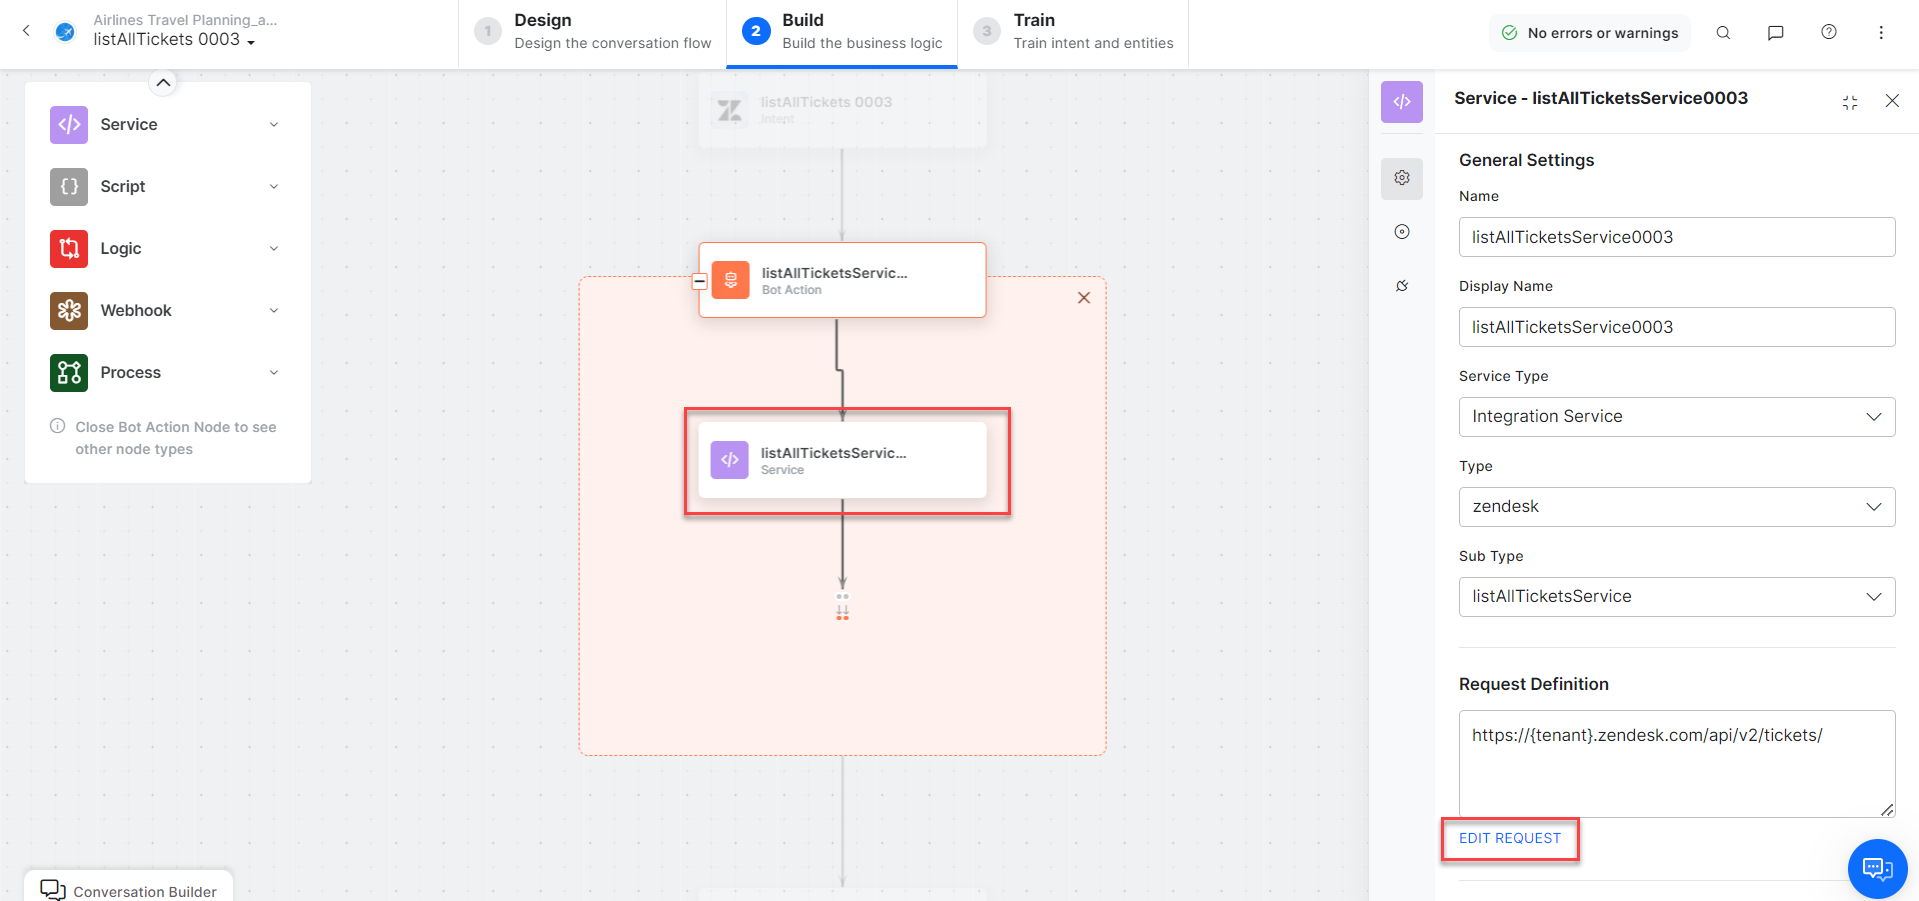1919x901 pixels.
Task: Switch to the Design tab
Action: point(593,32)
